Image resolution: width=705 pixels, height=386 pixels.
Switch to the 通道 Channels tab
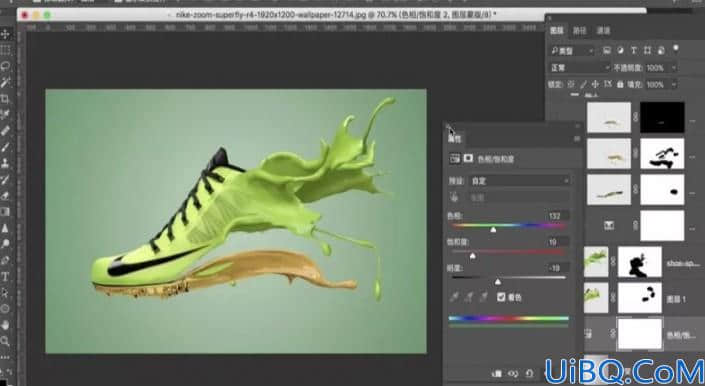pos(603,31)
